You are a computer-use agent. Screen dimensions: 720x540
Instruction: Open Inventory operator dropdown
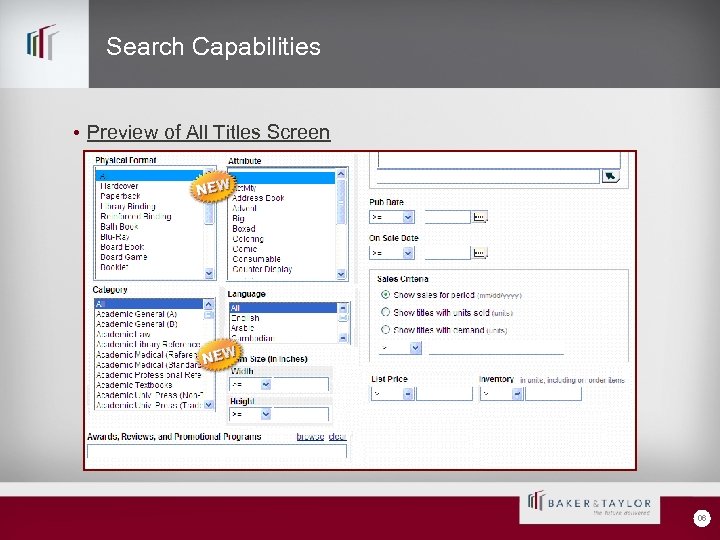point(517,394)
